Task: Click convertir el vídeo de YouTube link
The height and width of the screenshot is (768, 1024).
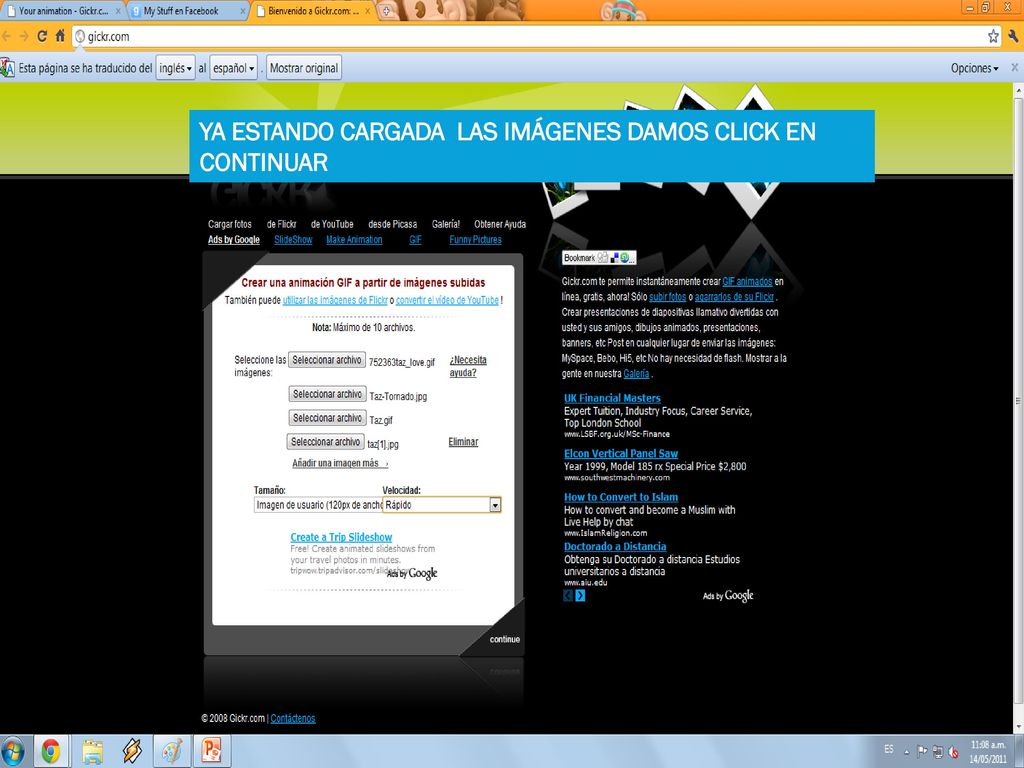Action: (447, 300)
